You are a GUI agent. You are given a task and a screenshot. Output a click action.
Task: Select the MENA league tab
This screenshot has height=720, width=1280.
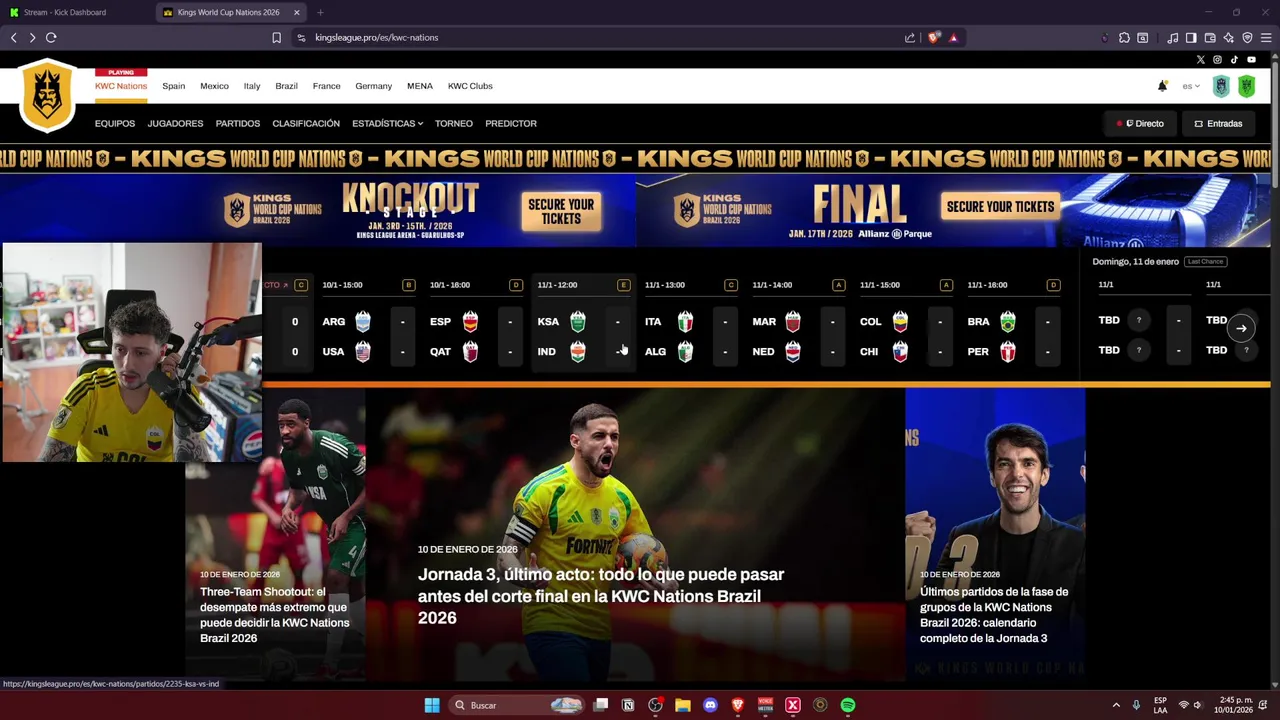point(420,86)
